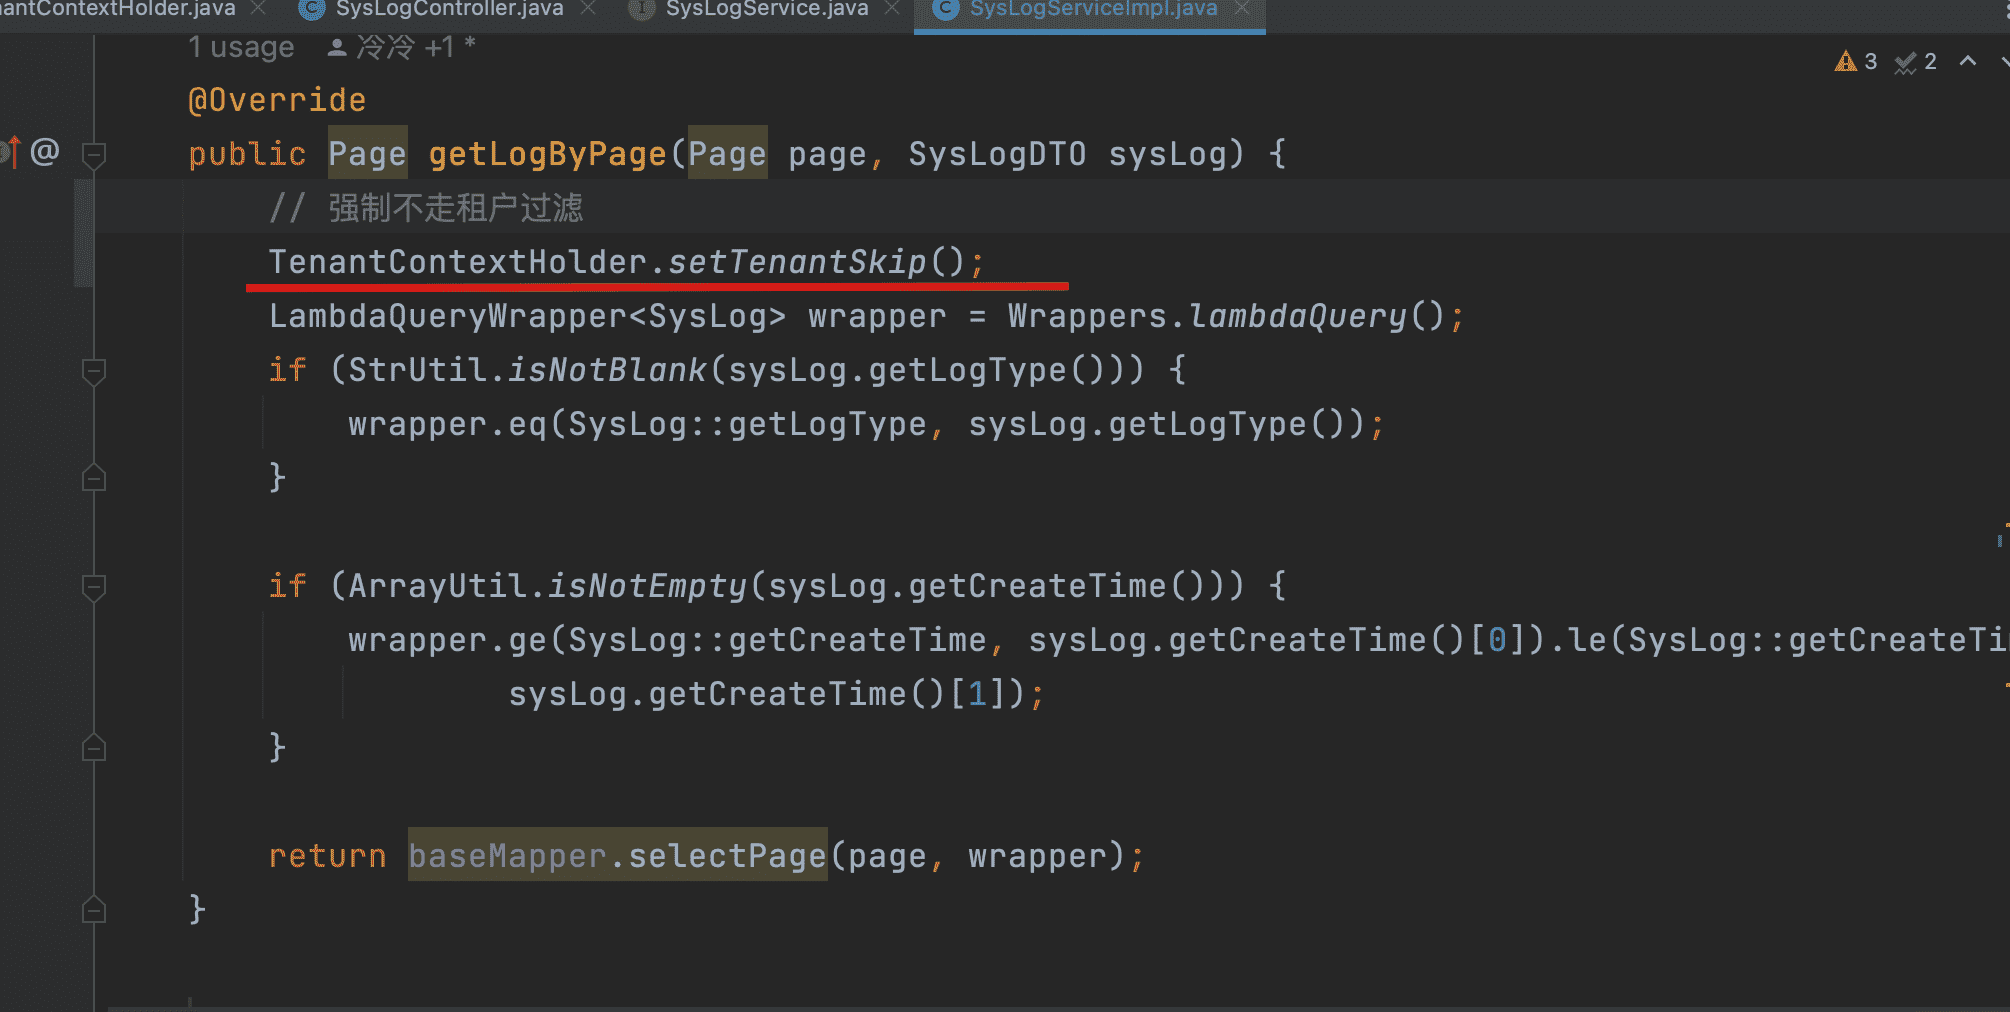Screen dimensions: 2010x1012
Task: Click the warnings indicator showing 3 problems
Action: click(x=1856, y=62)
